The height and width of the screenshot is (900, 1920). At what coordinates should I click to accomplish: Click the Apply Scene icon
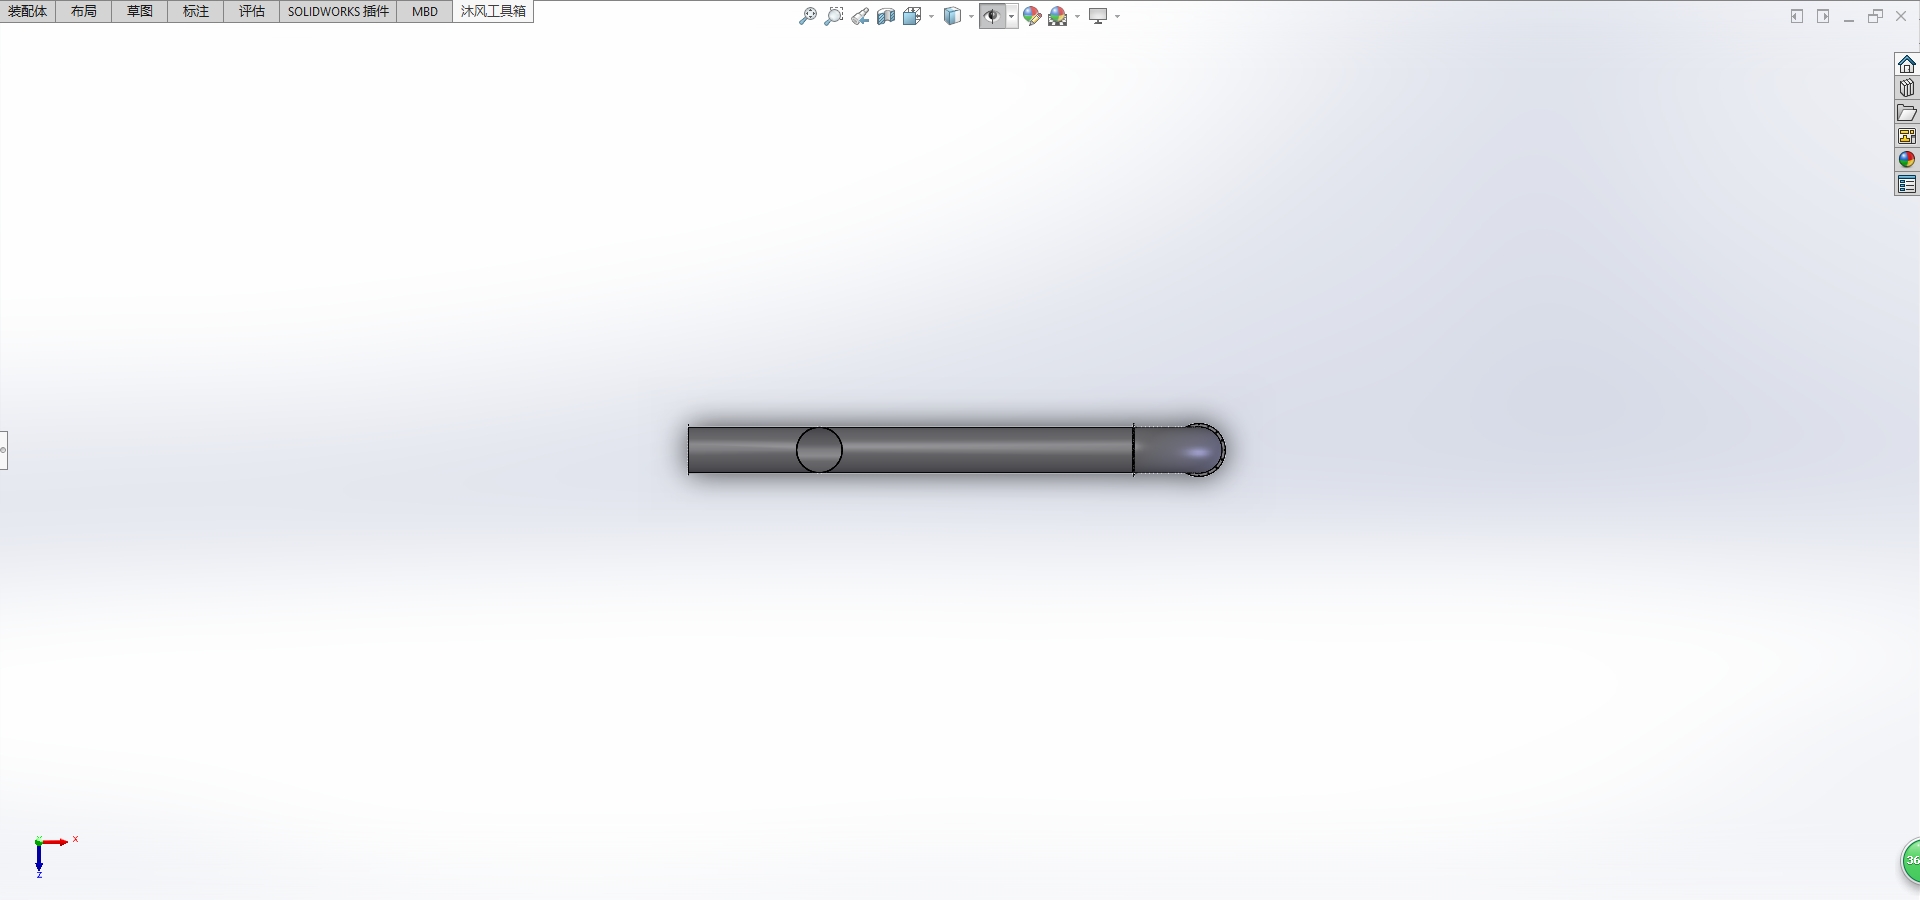point(1058,16)
